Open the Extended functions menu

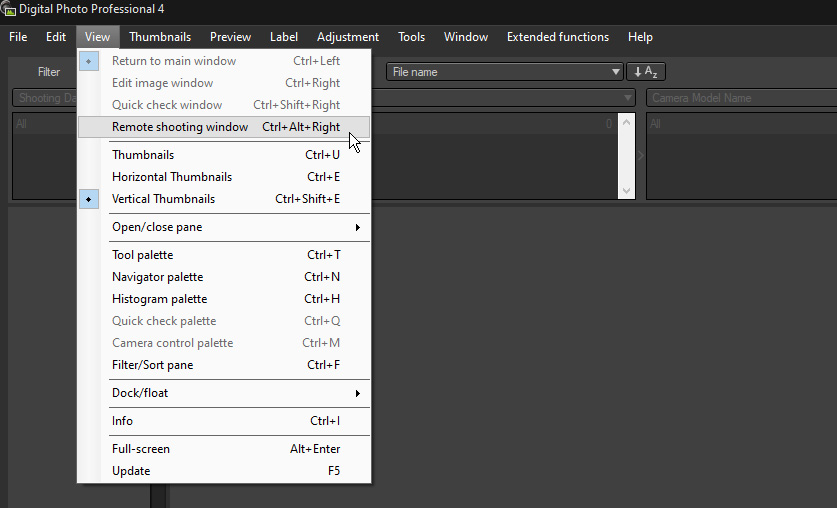557,37
